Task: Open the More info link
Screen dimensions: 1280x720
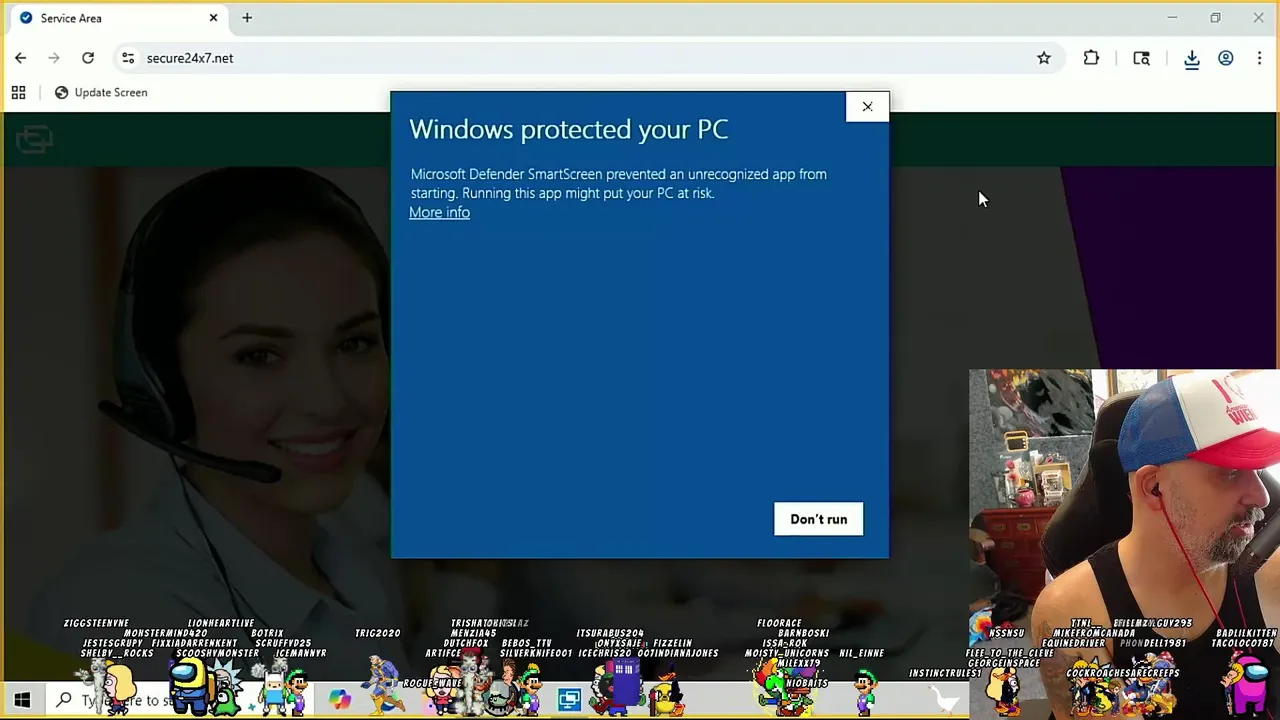Action: pos(439,212)
